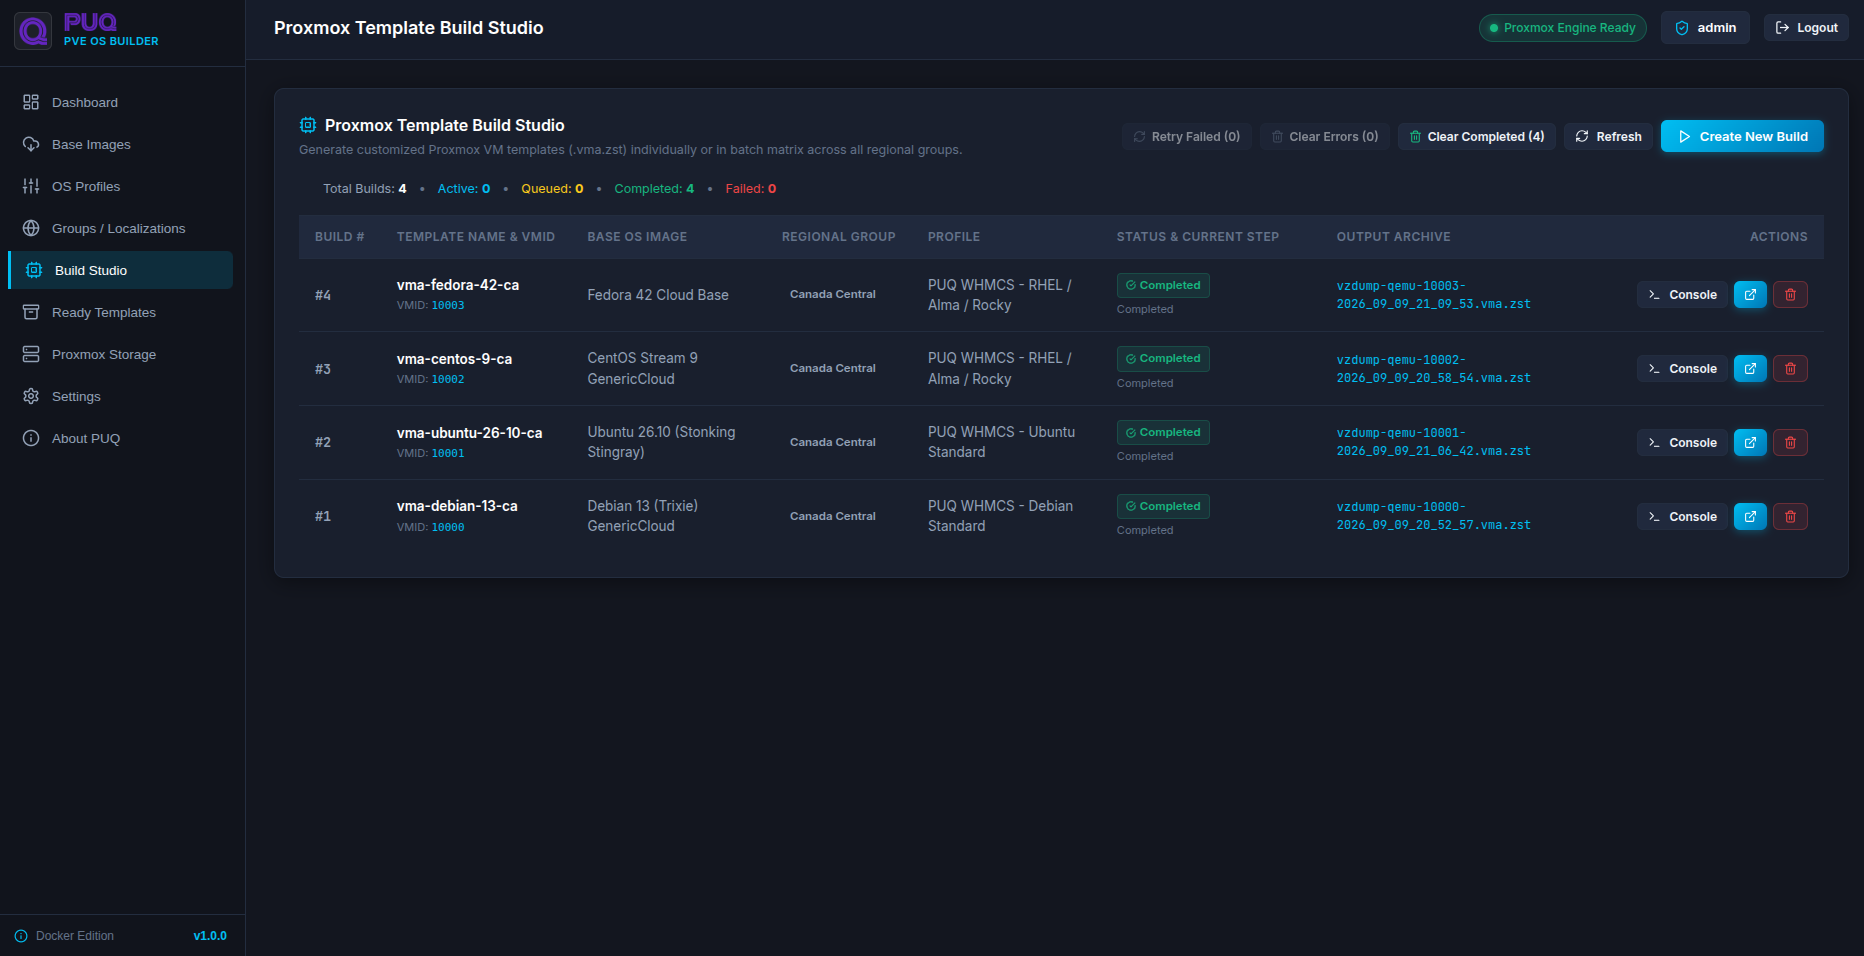Click the OUTPUT ARCHIVE column header
Screen dimensions: 1864x956
click(x=1393, y=237)
